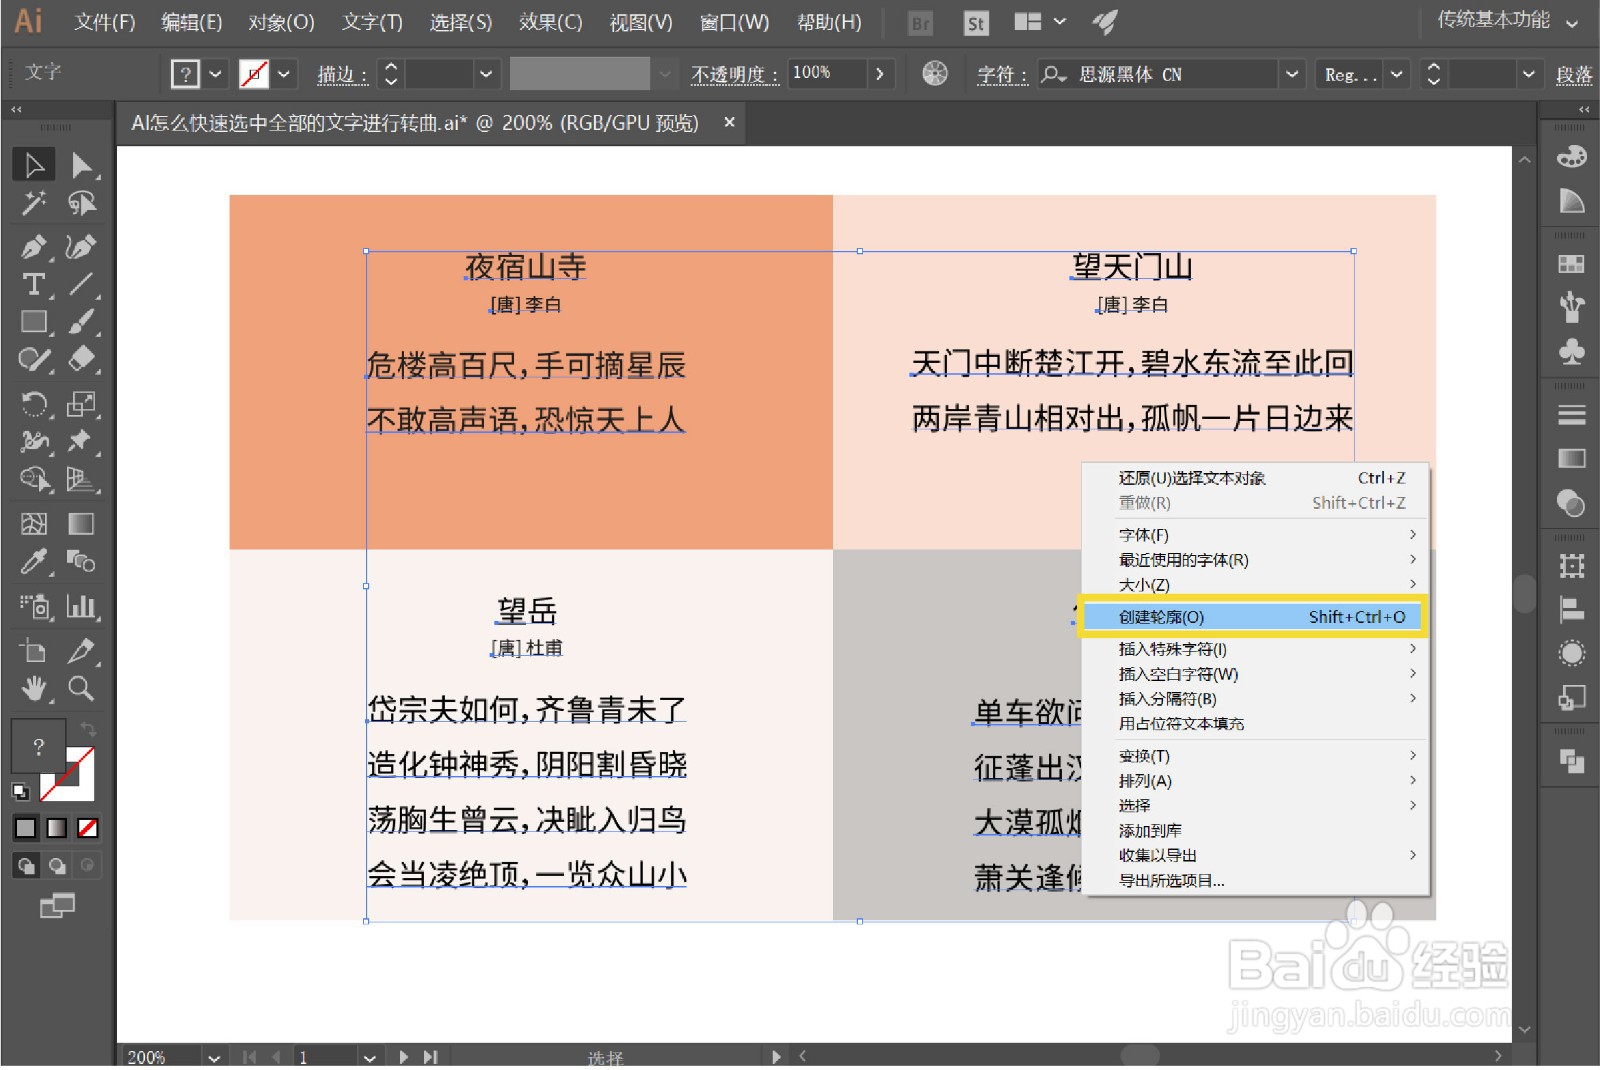This screenshot has width=1600, height=1070.
Task: Open the stroke weight dropdown
Action: click(486, 73)
